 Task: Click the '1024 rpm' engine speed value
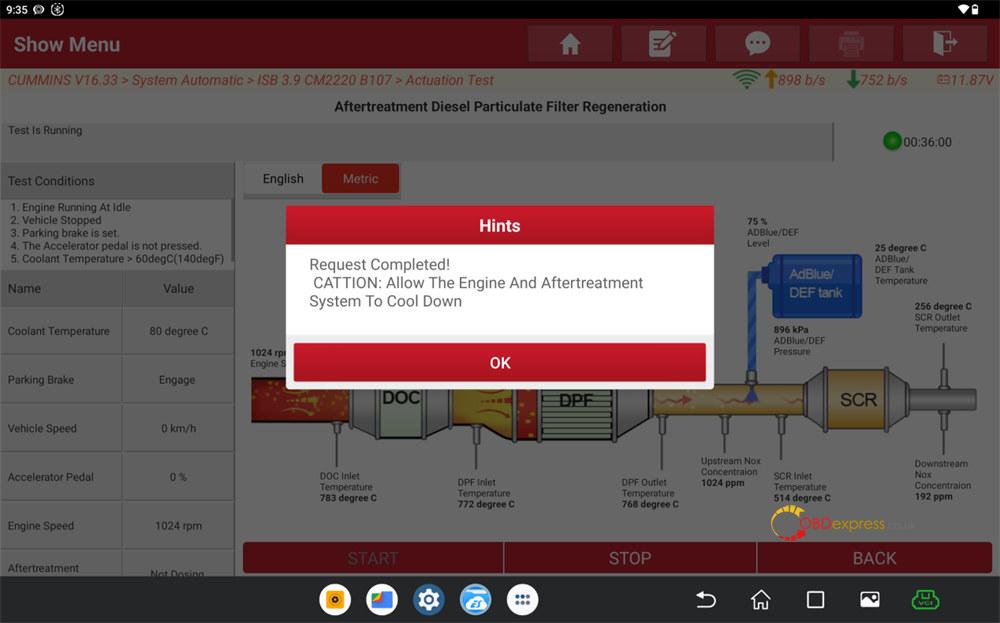tap(179, 525)
